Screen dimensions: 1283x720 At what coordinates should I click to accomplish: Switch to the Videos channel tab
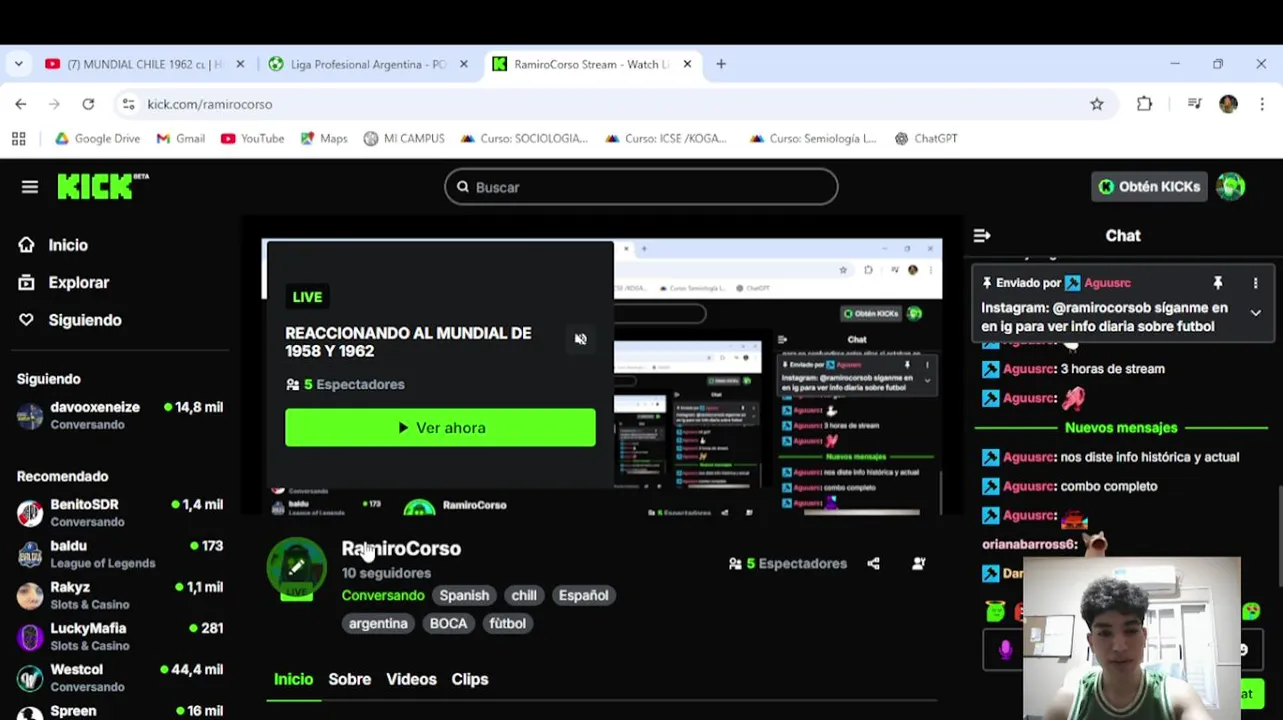coord(411,679)
